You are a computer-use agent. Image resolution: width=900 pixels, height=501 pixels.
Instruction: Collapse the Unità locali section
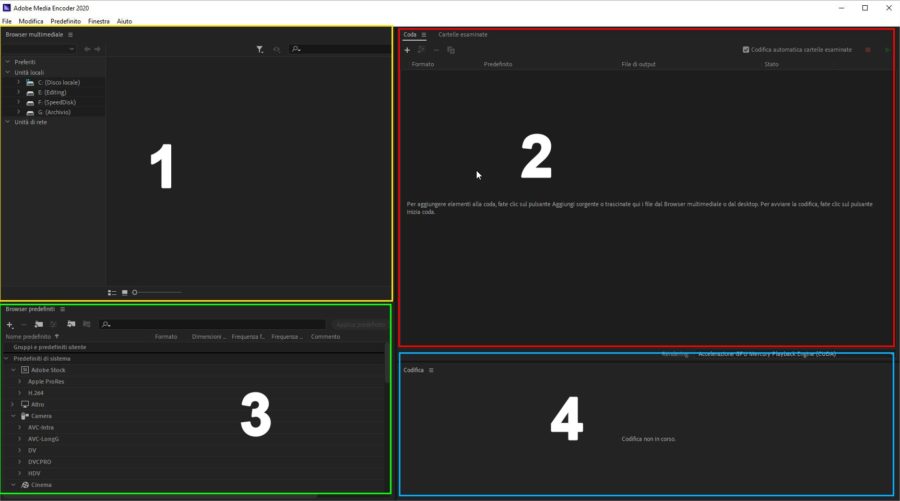pos(8,73)
